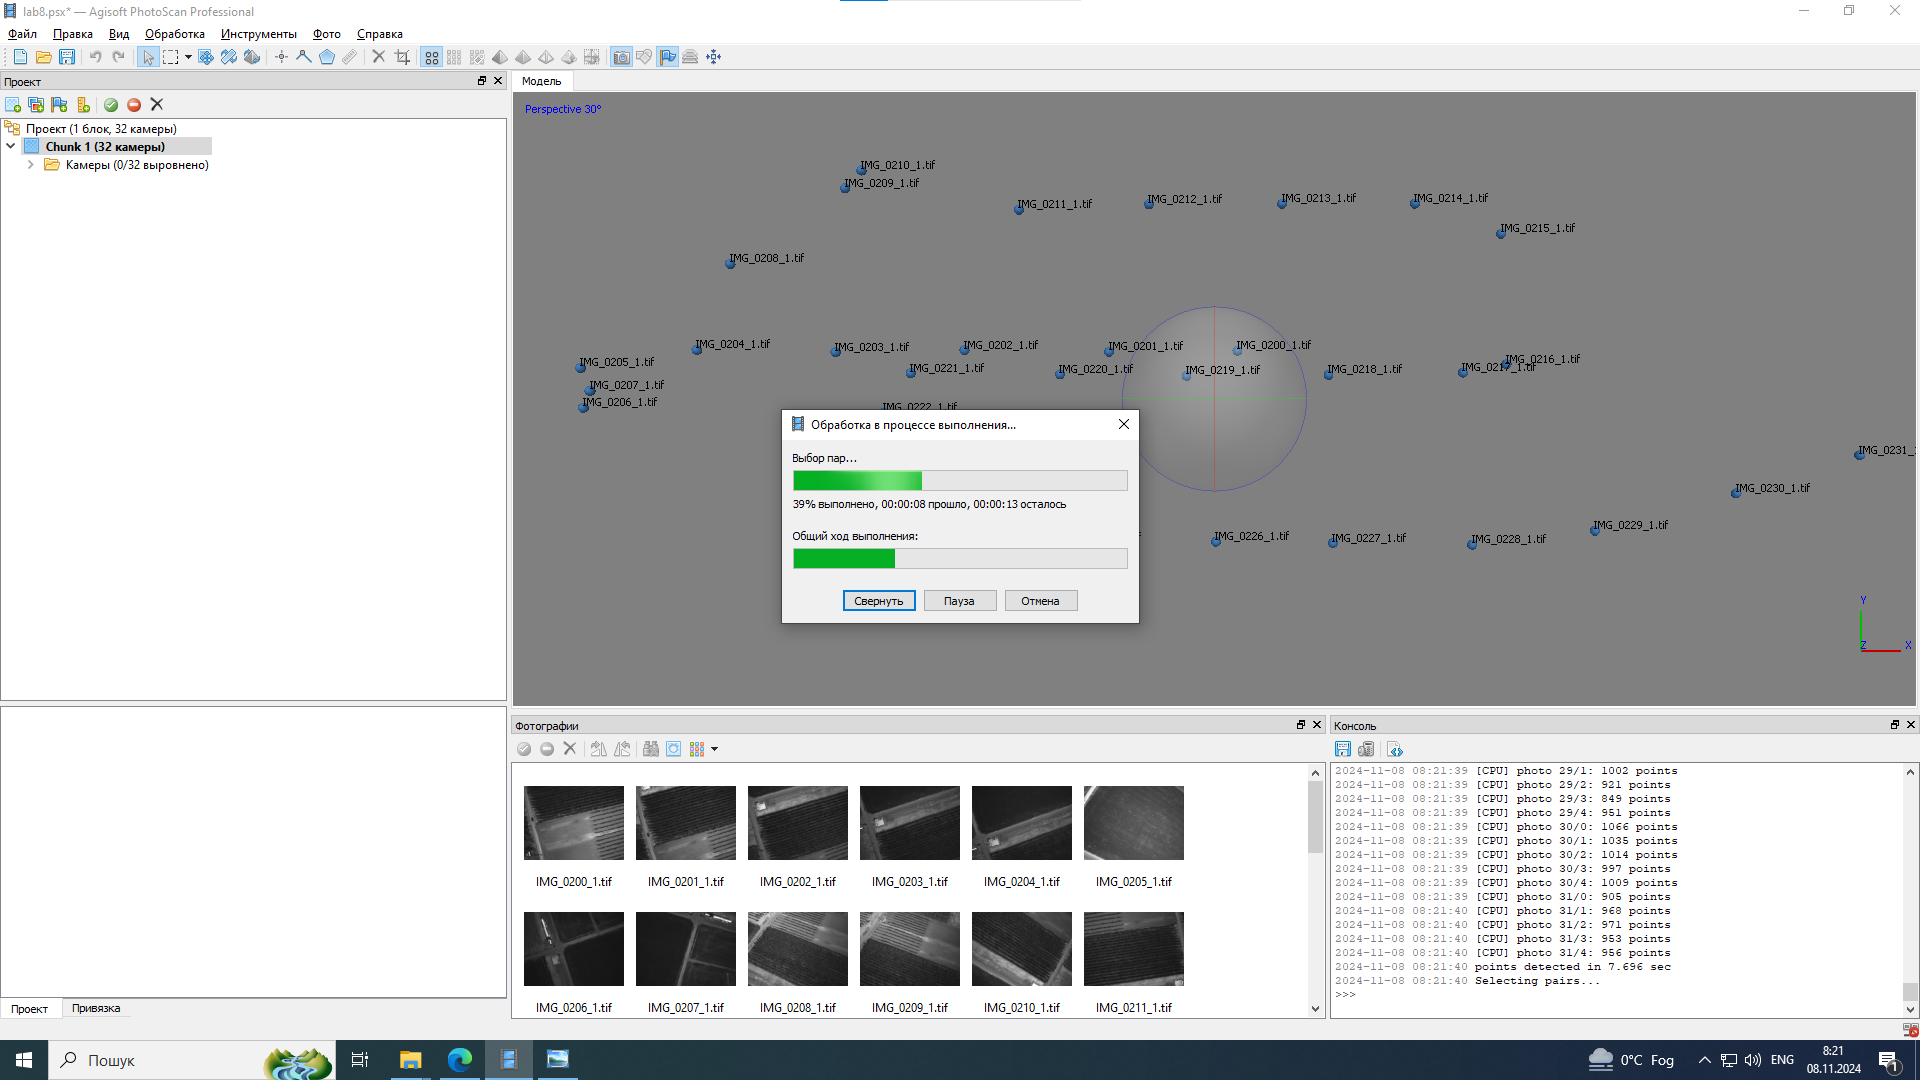The image size is (1920, 1080).
Task: Select the IMG_0203_1.tif thumbnail
Action: (x=909, y=823)
